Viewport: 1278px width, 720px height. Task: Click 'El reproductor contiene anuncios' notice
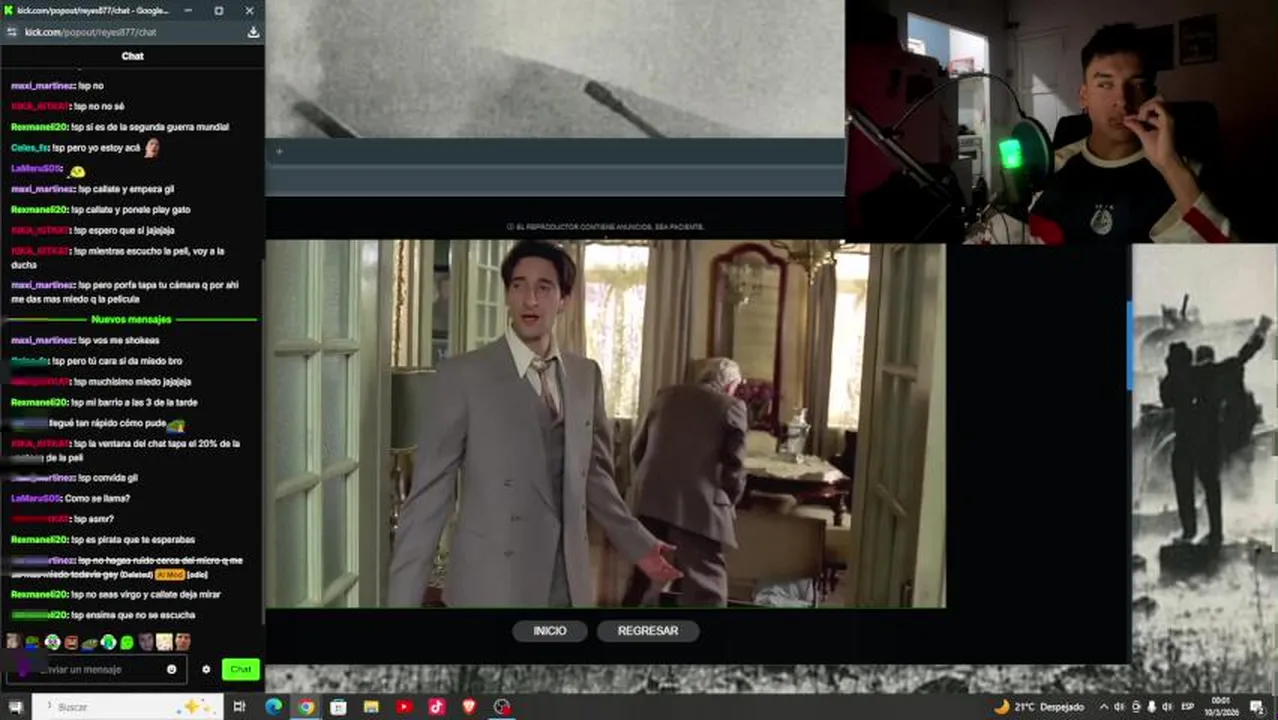[x=605, y=227]
